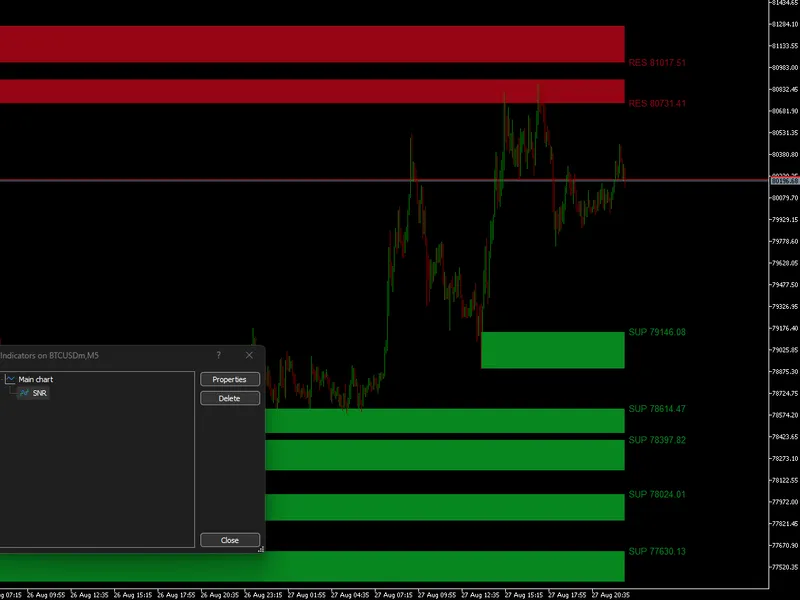Click the 81284.10 price axis label
800x600 pixels.
(x=785, y=24)
